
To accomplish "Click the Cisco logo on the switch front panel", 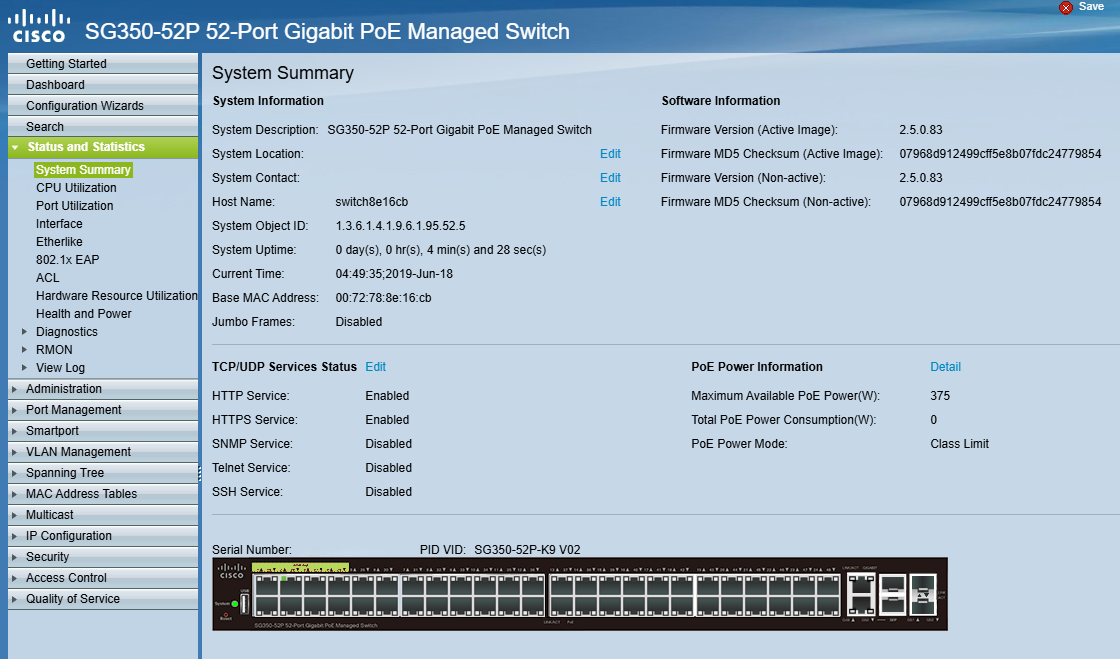I will point(231,571).
